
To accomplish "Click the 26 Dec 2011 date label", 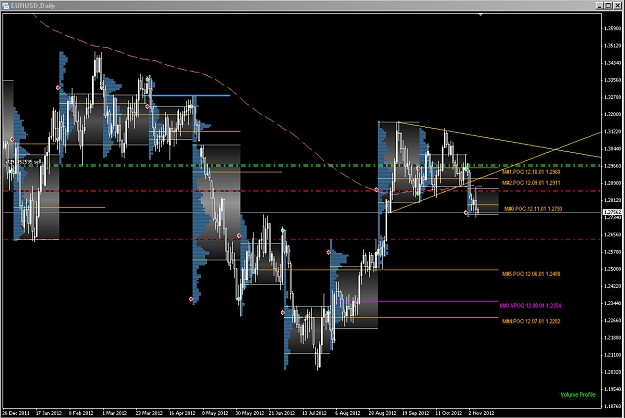I will click(x=16, y=413).
